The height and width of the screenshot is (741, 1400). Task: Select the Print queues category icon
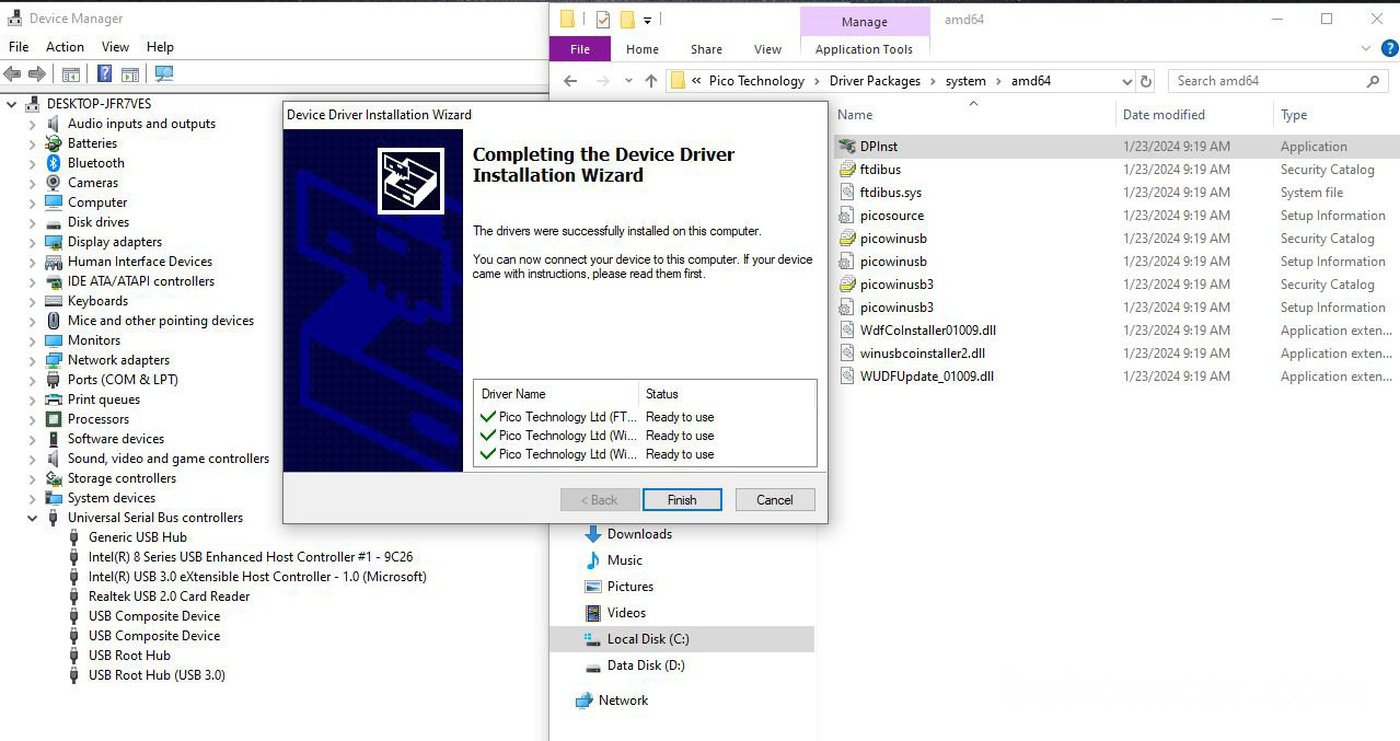tap(54, 399)
